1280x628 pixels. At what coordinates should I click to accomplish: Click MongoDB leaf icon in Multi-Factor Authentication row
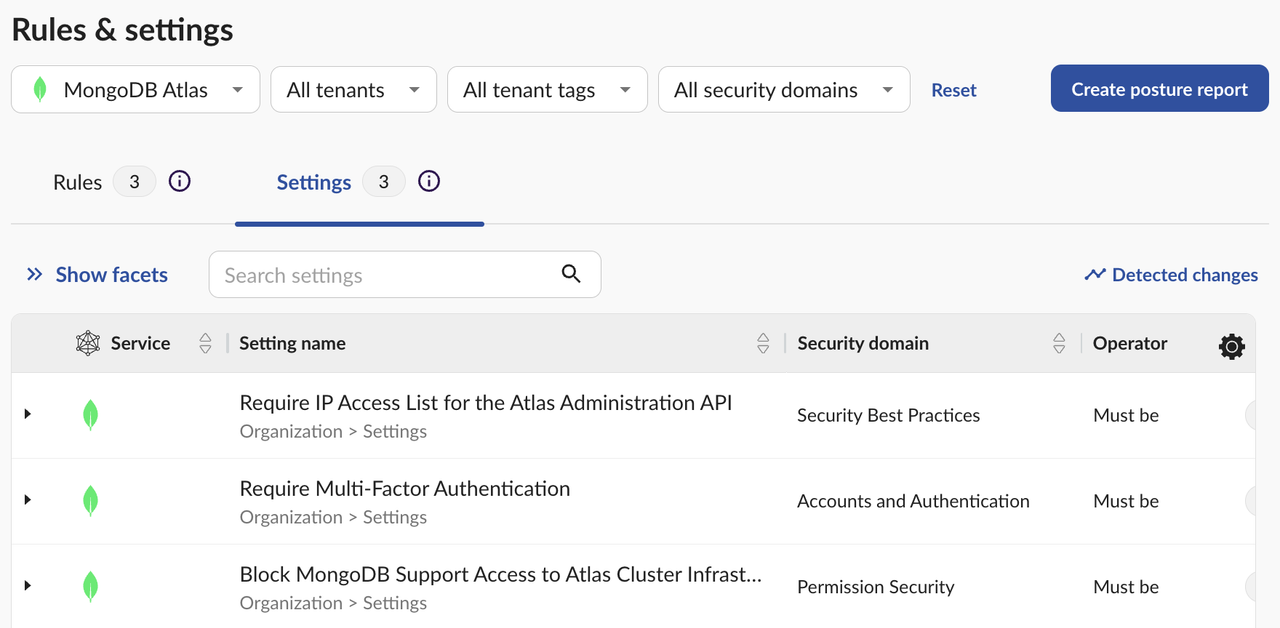point(90,500)
